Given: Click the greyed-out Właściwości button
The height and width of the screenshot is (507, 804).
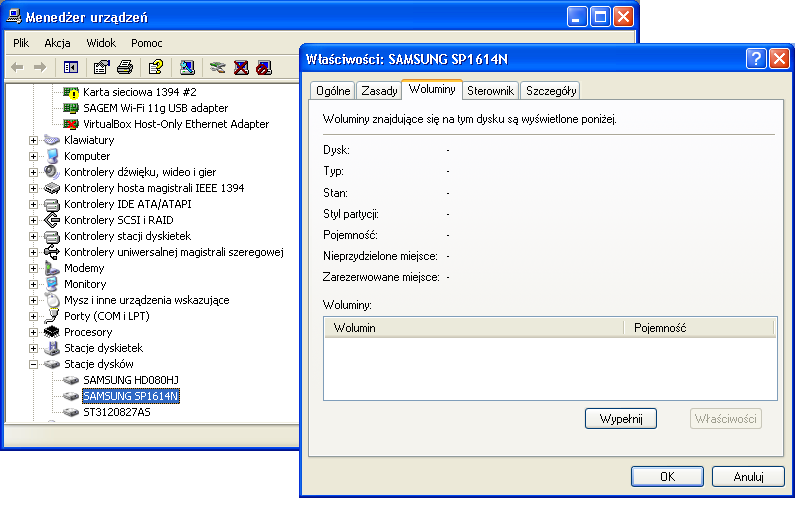Looking at the screenshot, I should pos(726,419).
